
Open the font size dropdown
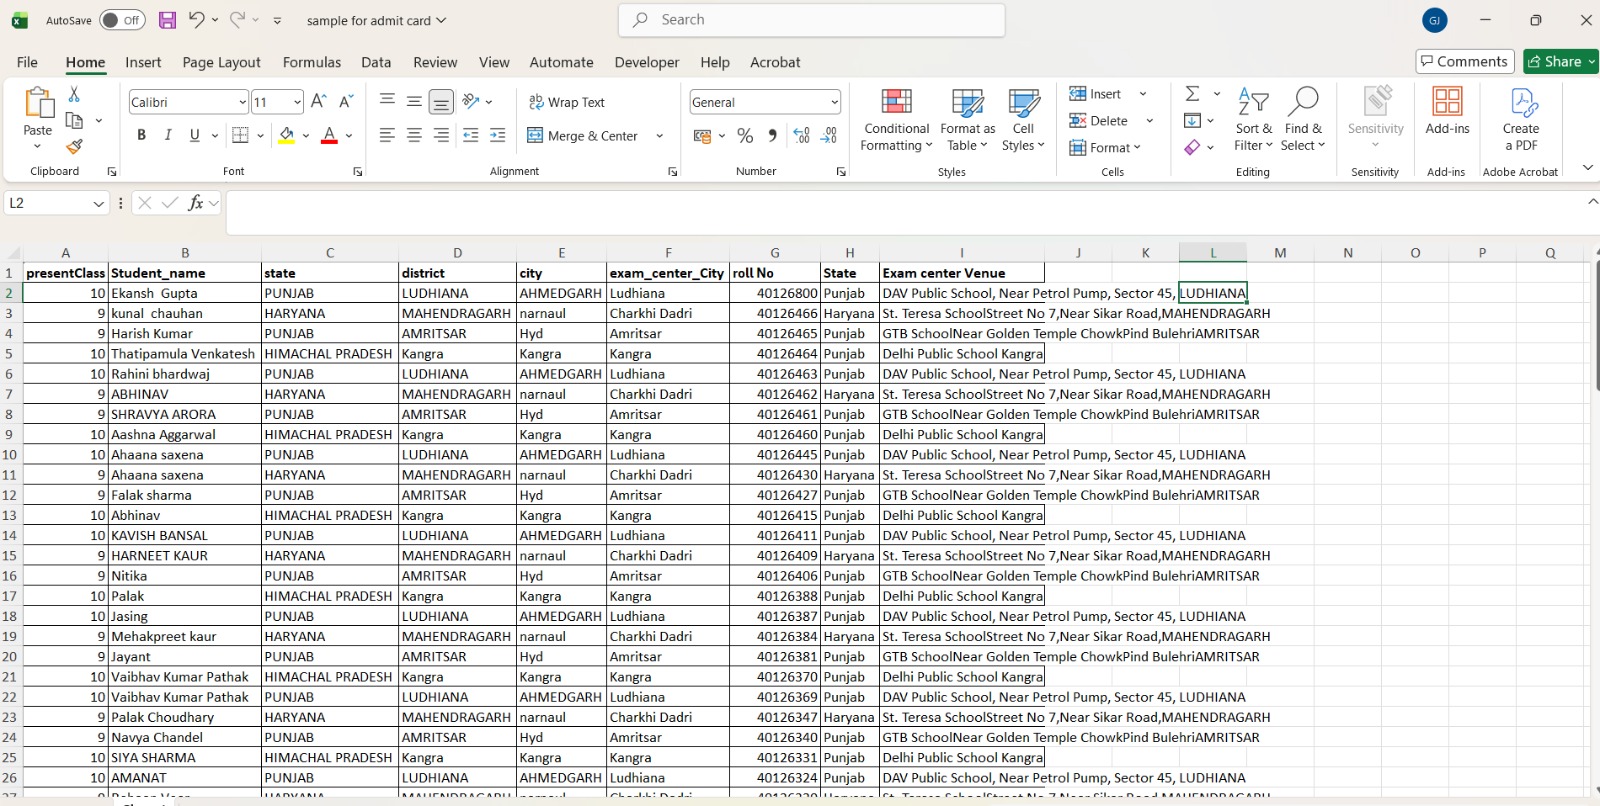point(297,102)
